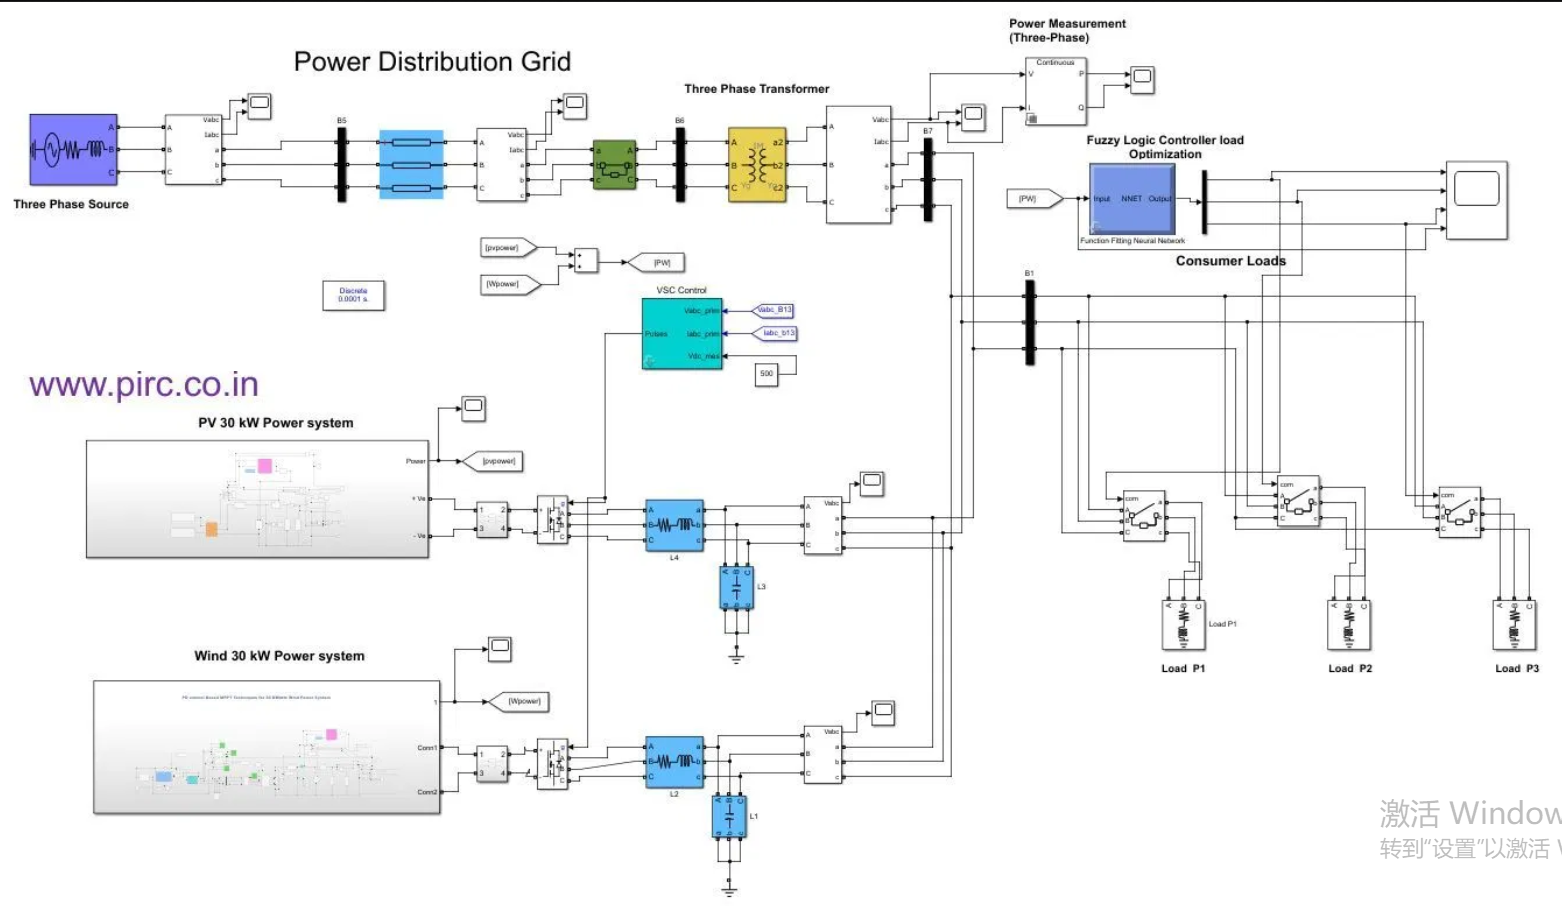Click the [Wpower] From tag near the sum block

click(x=510, y=284)
